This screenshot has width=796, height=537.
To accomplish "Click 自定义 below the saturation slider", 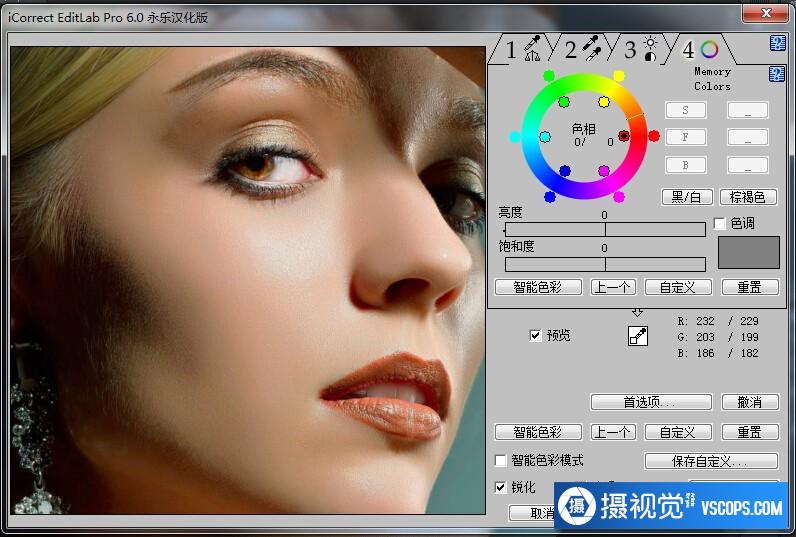I will 678,287.
